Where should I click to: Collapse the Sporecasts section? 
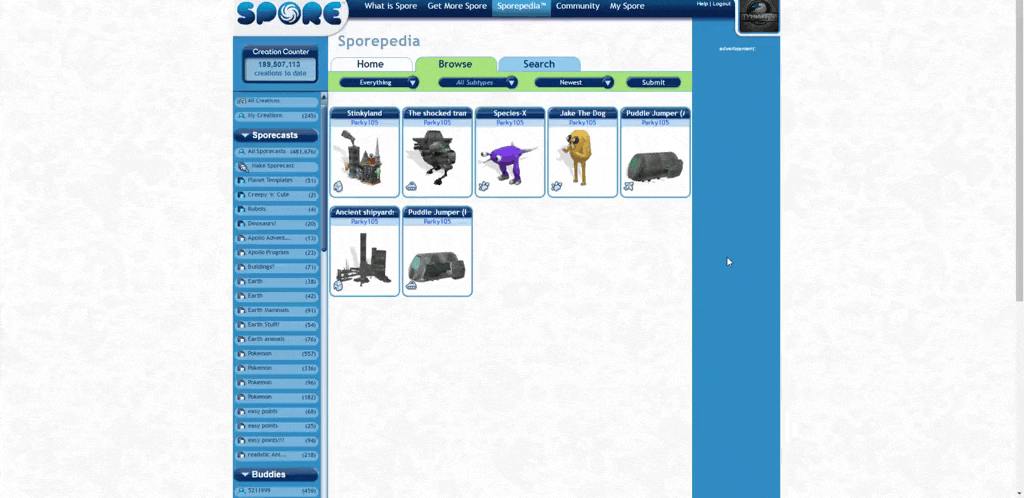tap(244, 136)
